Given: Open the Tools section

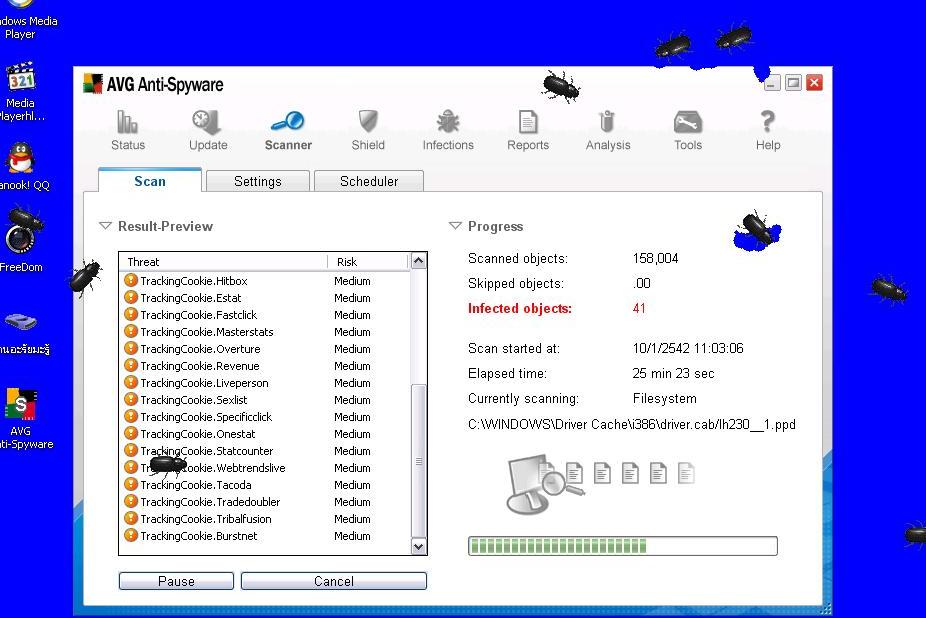Looking at the screenshot, I should [x=688, y=130].
